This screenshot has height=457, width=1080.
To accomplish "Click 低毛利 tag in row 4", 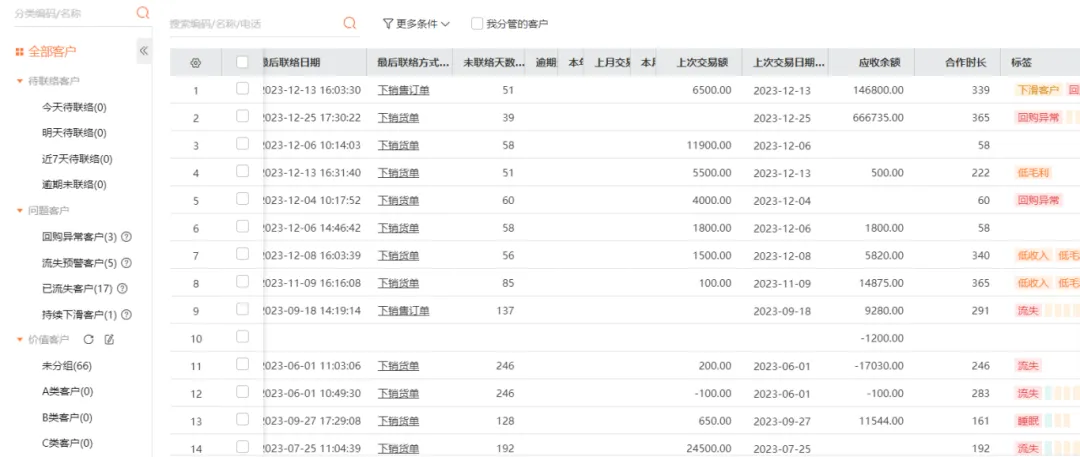I will (x=1033, y=173).
